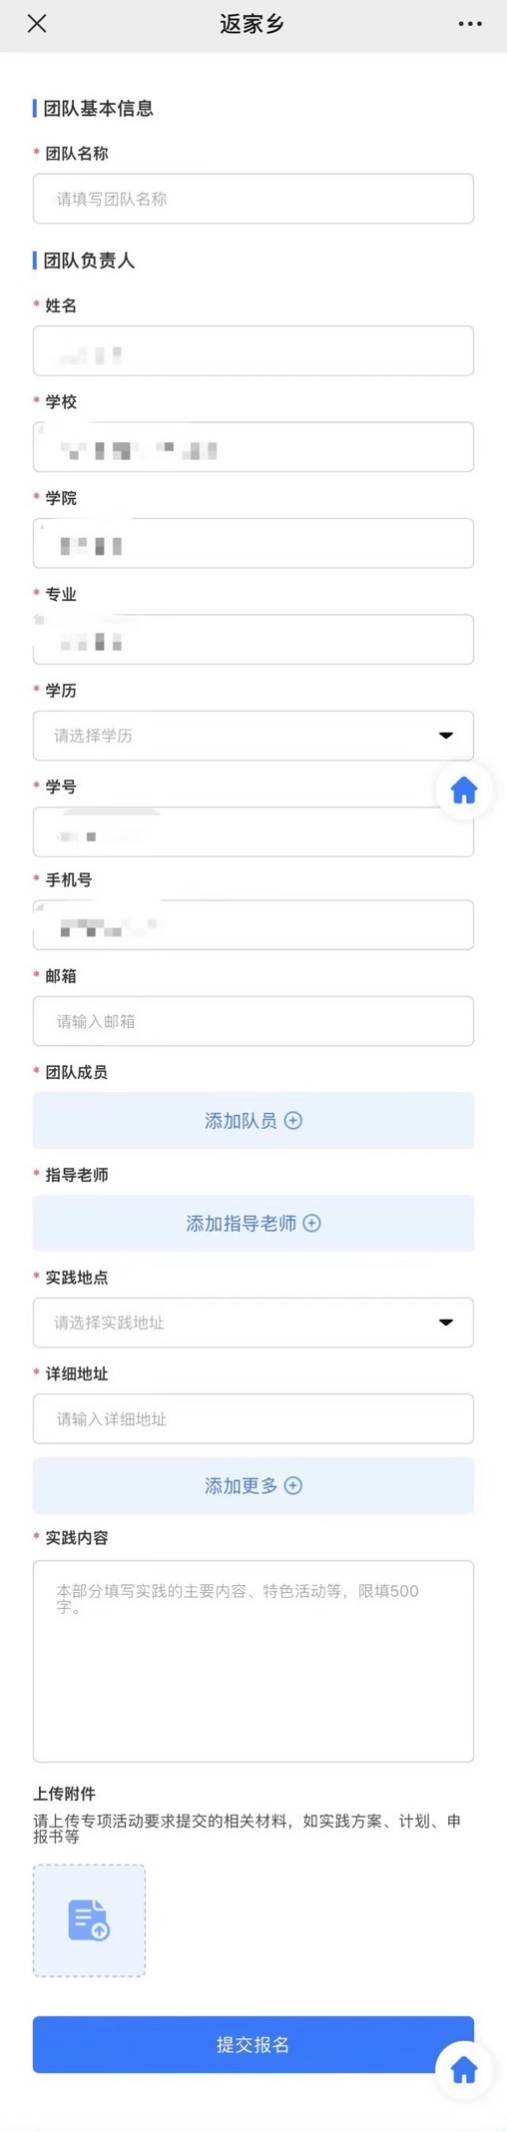The image size is (507, 2132).
Task: Submit the form with 提交报名 button
Action: [253, 2044]
